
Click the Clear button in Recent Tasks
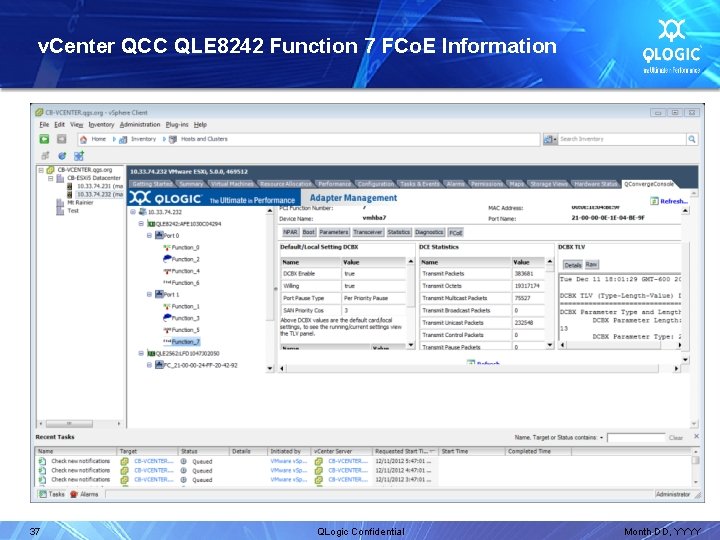pos(675,438)
